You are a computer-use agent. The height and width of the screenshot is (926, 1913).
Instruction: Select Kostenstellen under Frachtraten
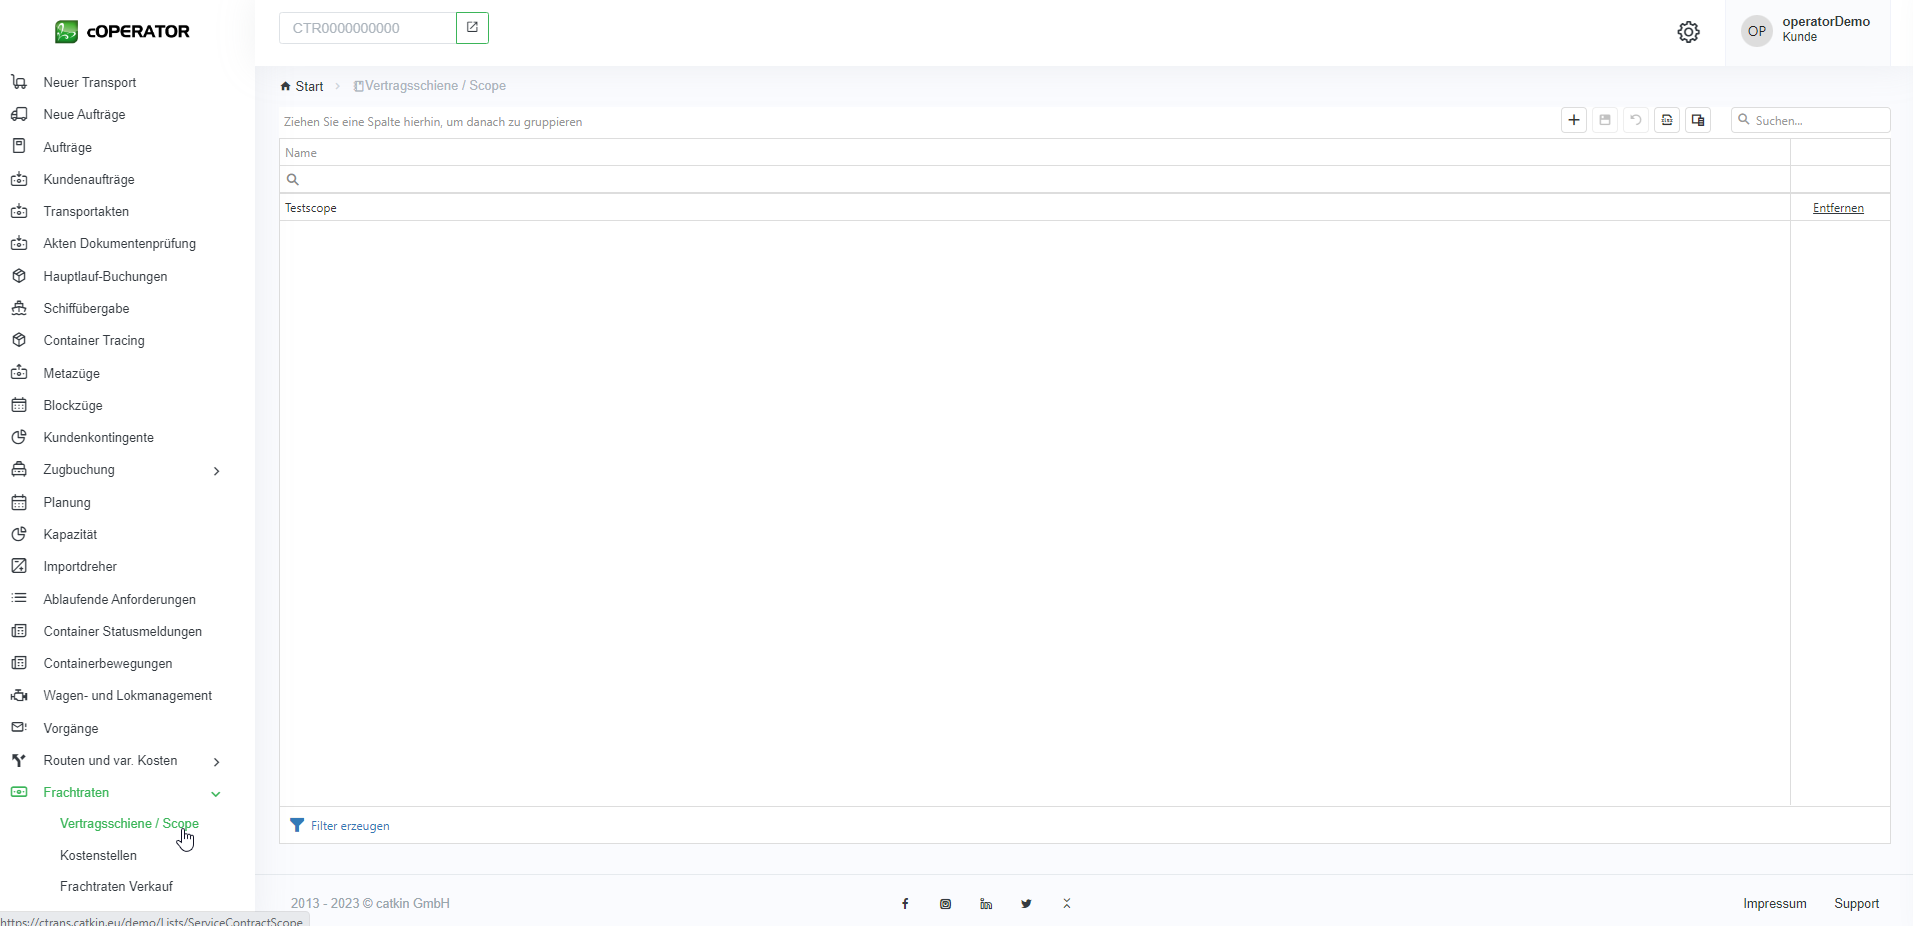(98, 856)
